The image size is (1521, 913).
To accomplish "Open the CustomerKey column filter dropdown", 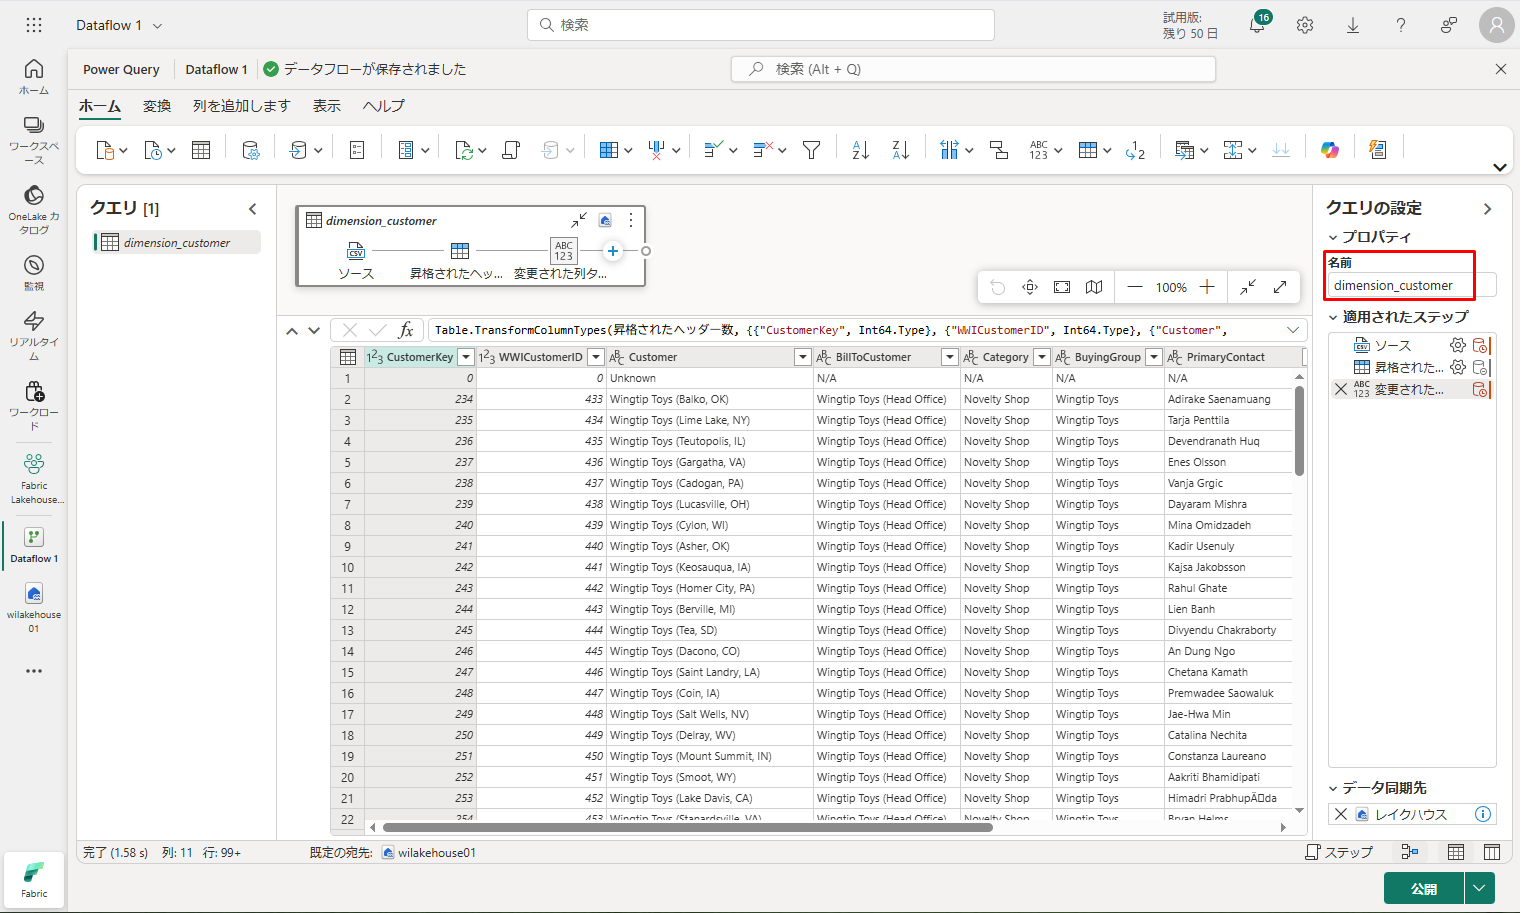I will pos(466,357).
